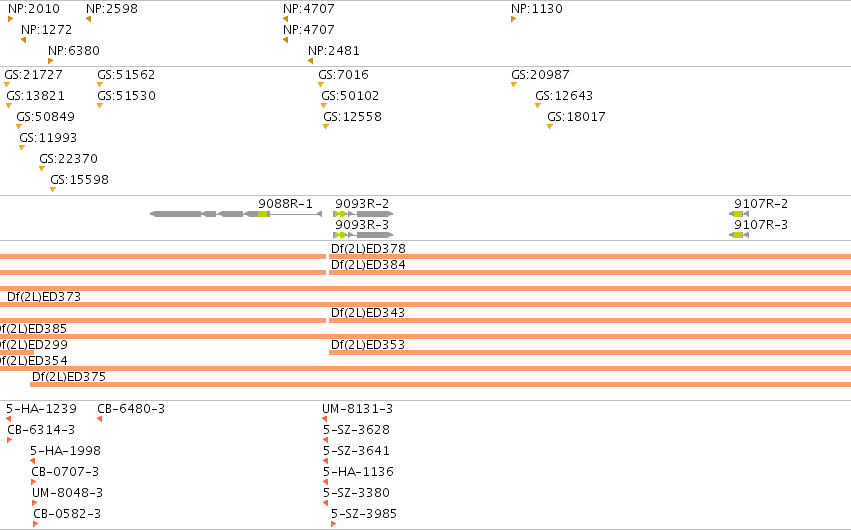
Task: Click the Df(2L)ED375 deficiency label
Action: 69,376
